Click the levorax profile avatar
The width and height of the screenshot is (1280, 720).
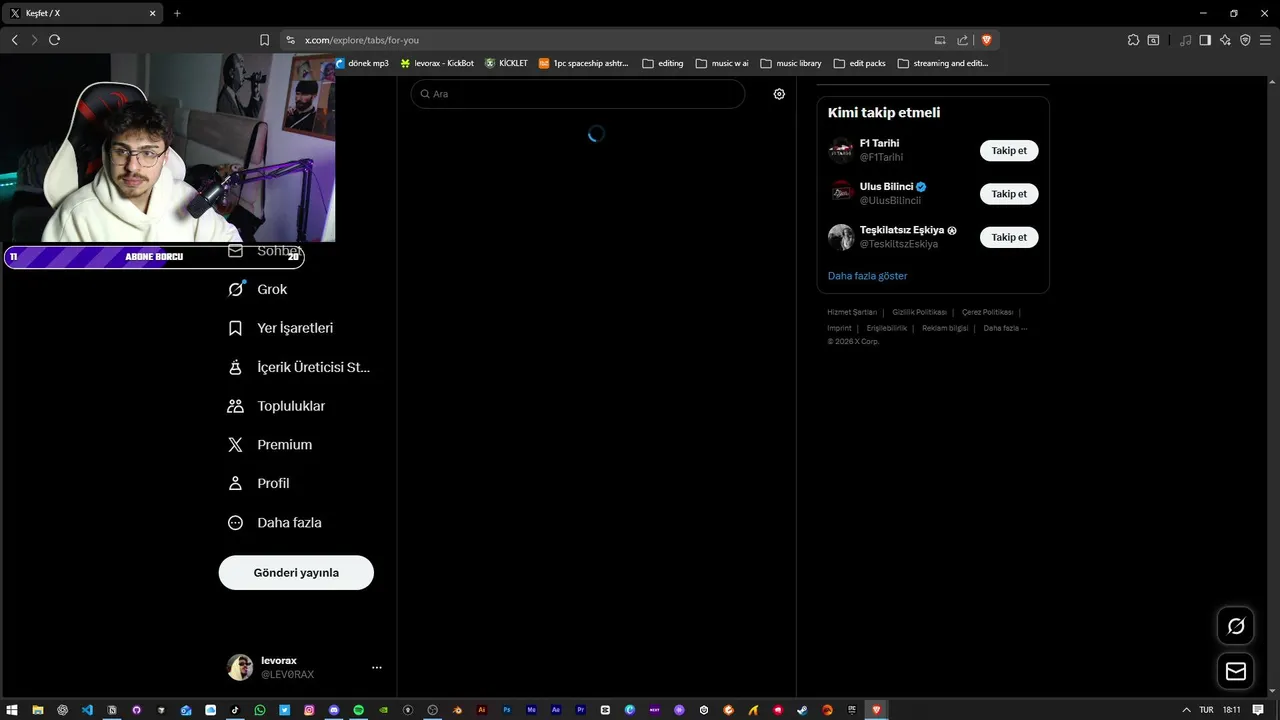(240, 667)
